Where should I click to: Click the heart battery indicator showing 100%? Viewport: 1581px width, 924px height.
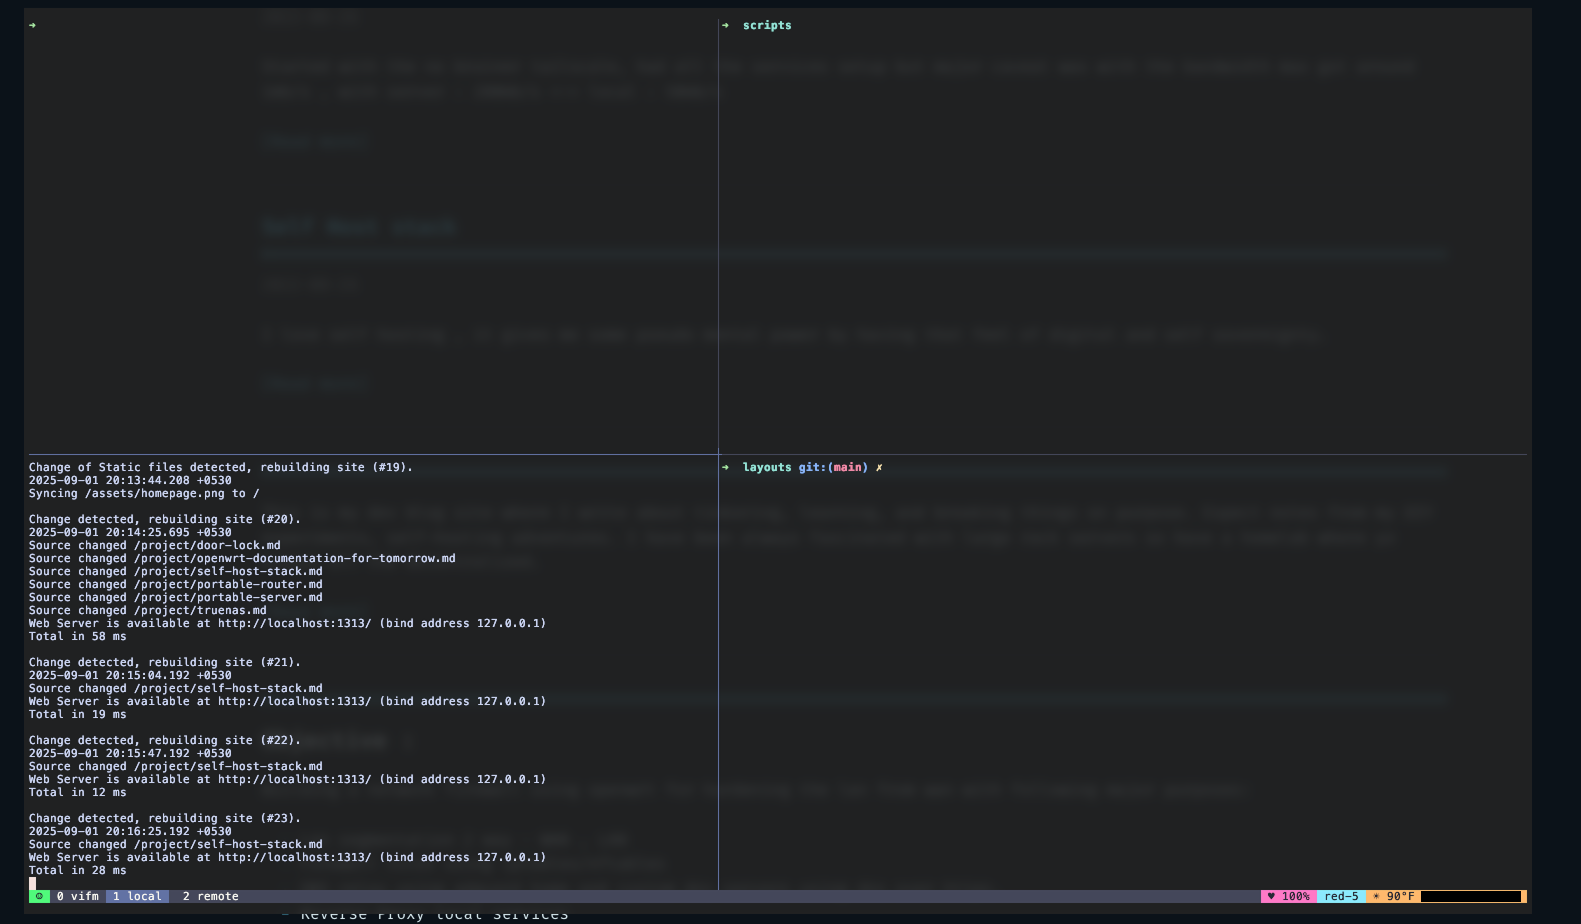[x=1288, y=896]
